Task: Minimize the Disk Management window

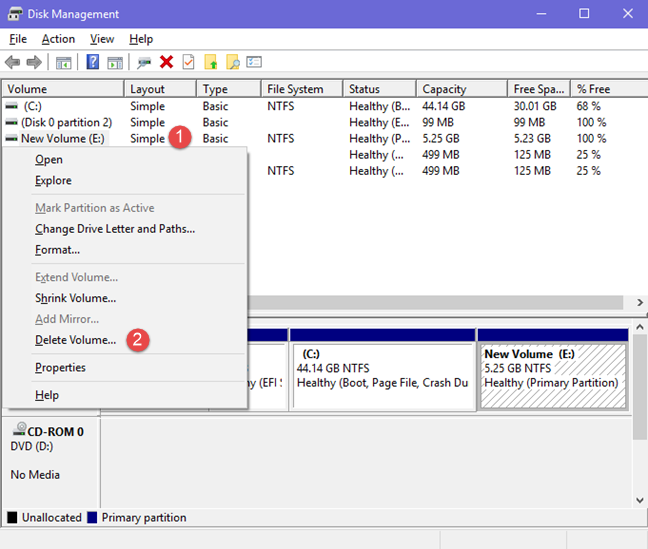Action: click(541, 14)
